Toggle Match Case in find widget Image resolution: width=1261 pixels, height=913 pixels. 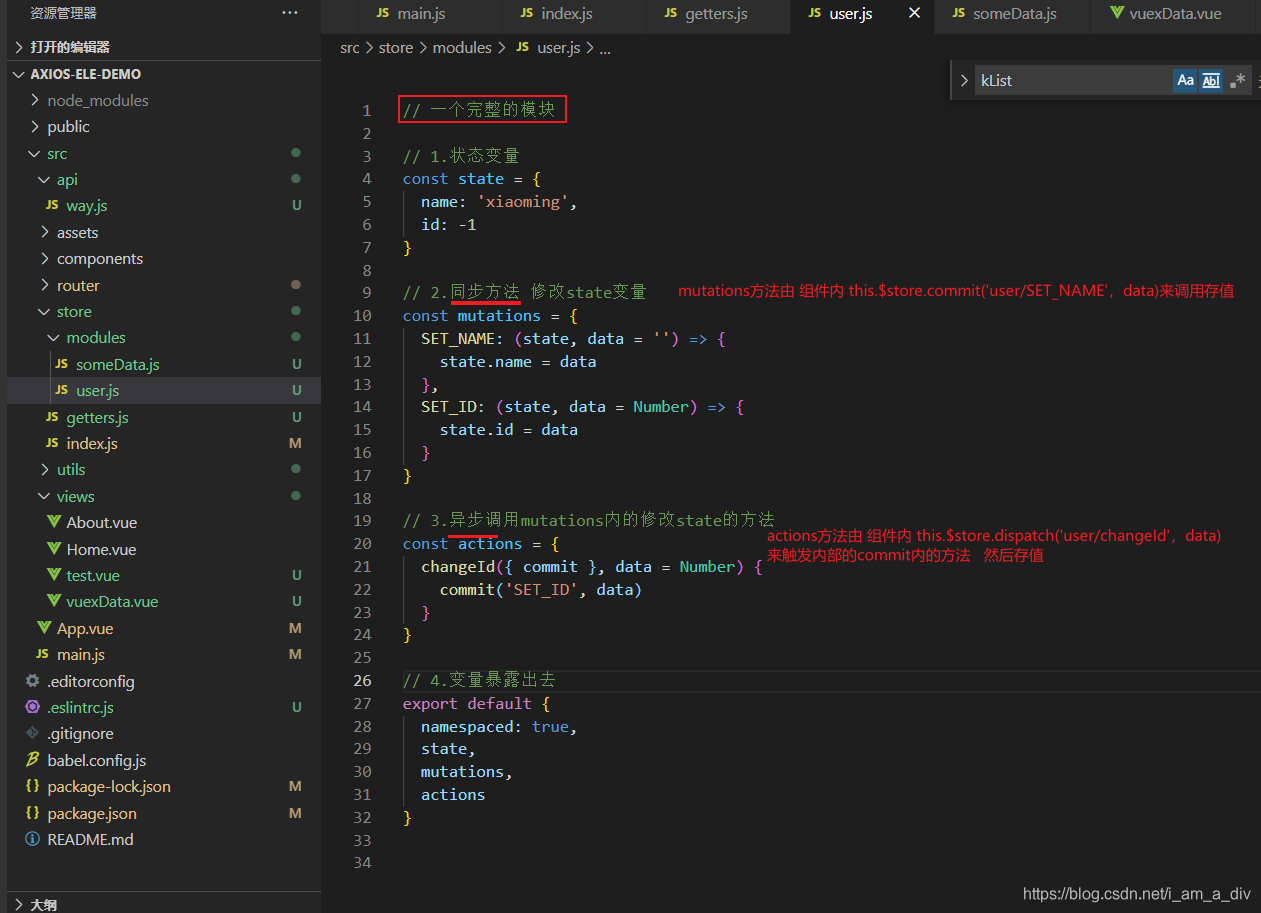[x=1185, y=81]
